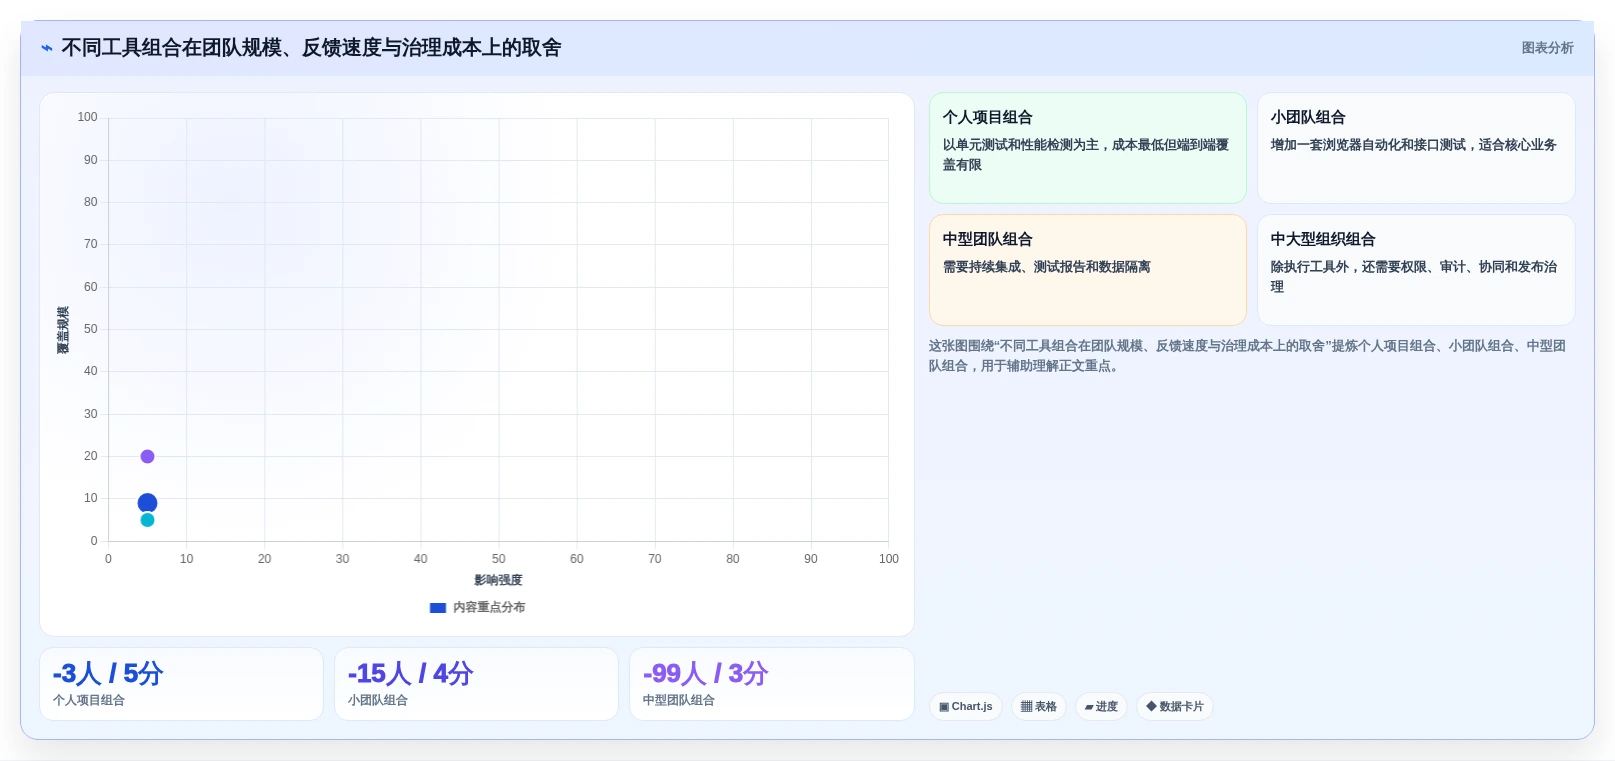Click the x-axis tick label 50
The image size is (1615, 761).
498,559
